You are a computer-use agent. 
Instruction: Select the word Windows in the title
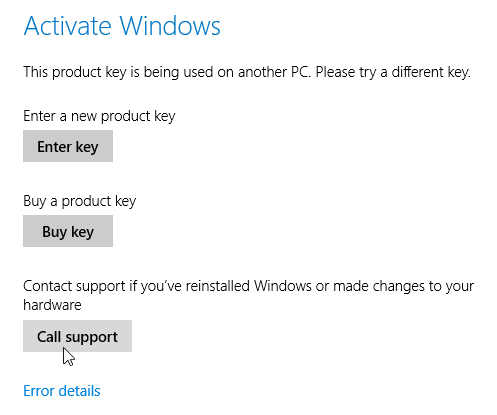pos(170,26)
